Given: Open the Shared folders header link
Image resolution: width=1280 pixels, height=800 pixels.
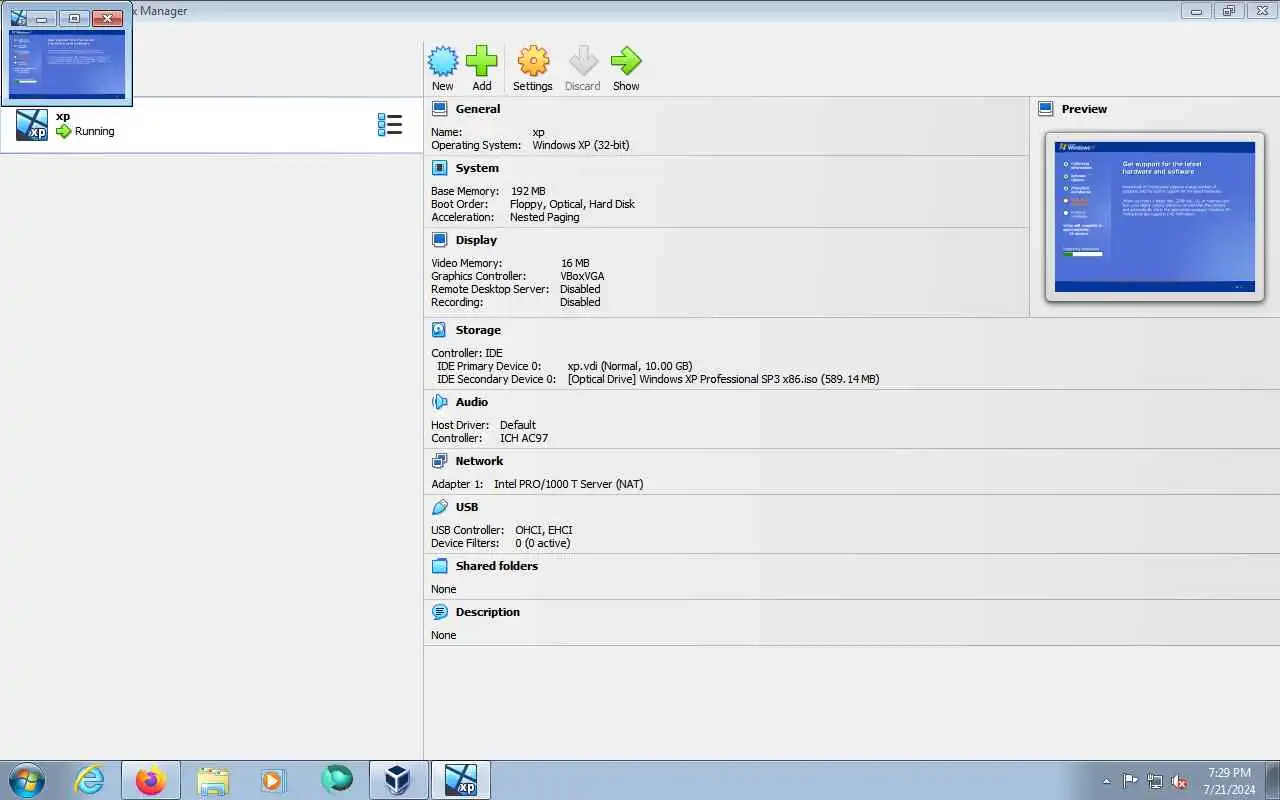Looking at the screenshot, I should (497, 566).
